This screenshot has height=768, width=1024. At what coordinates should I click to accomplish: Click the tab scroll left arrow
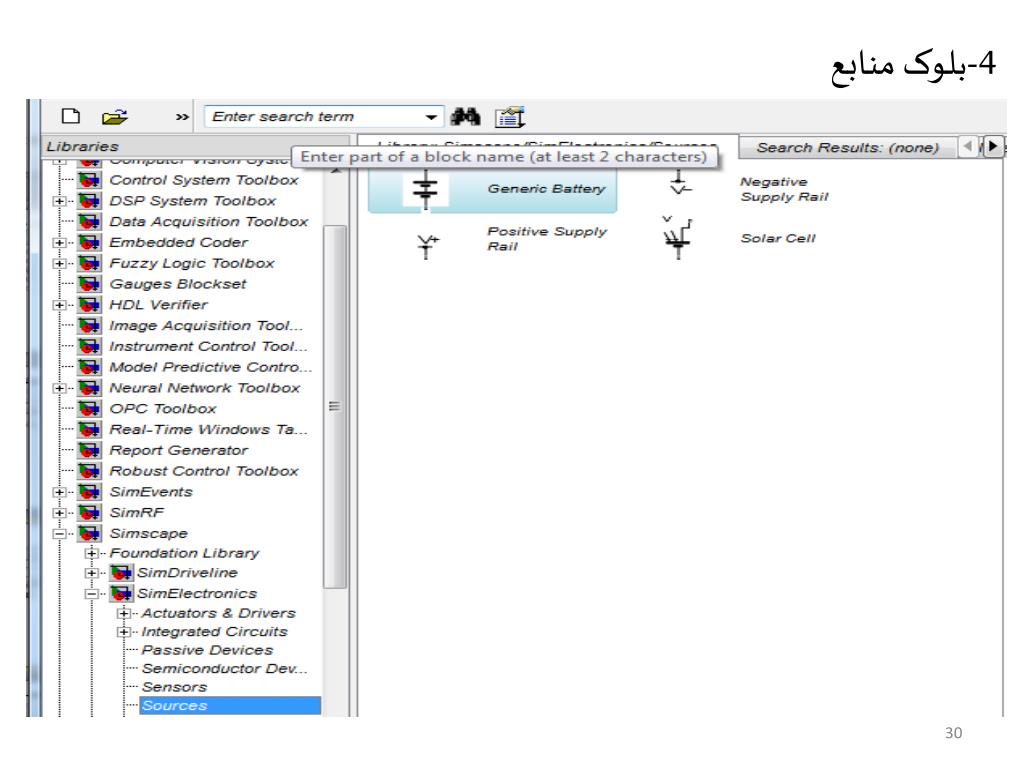point(968,146)
